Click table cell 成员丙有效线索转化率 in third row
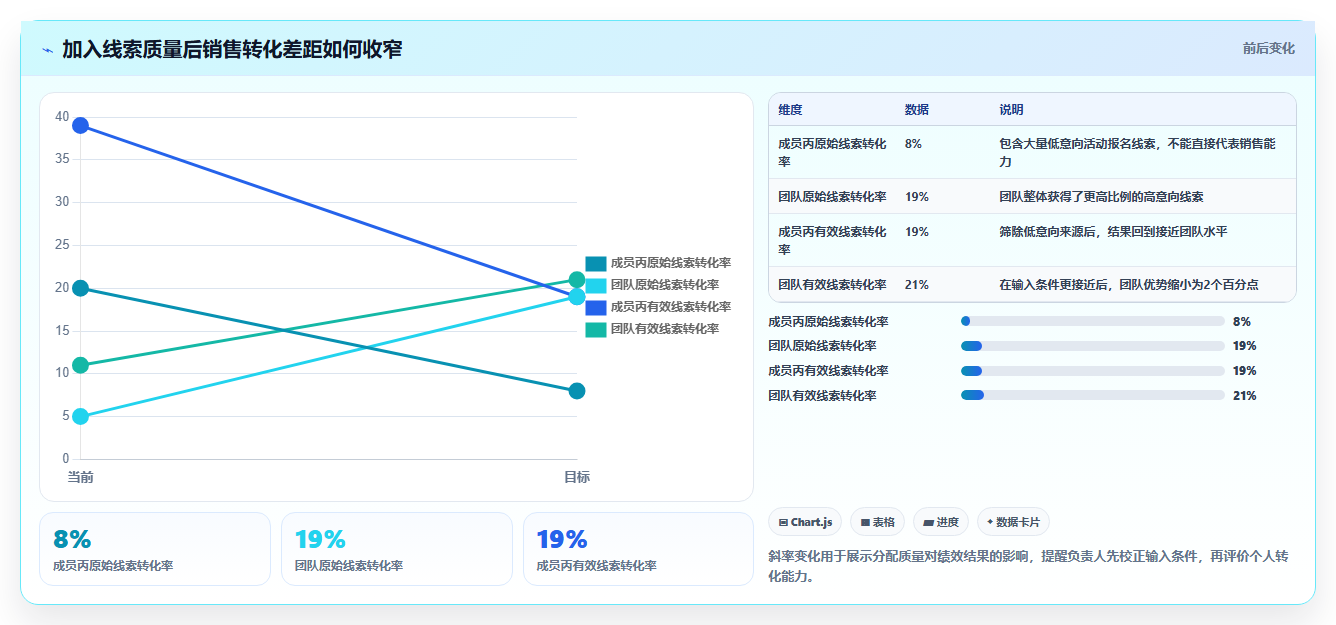Viewport: 1336px width, 625px height. point(832,240)
